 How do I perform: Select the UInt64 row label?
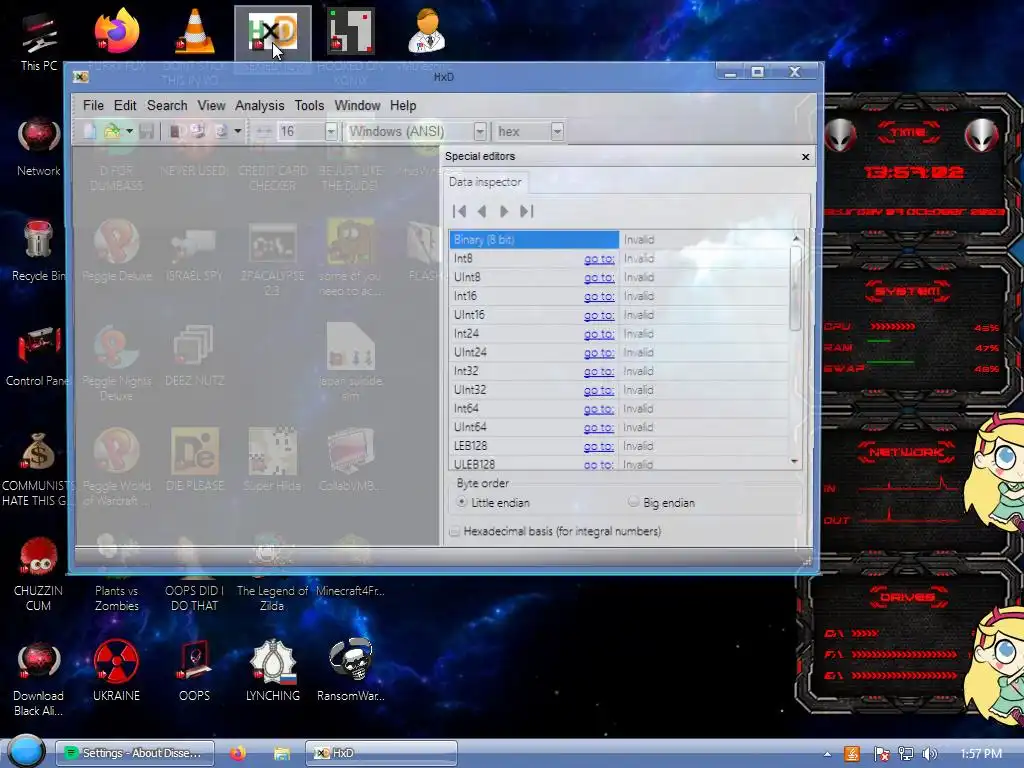470,427
